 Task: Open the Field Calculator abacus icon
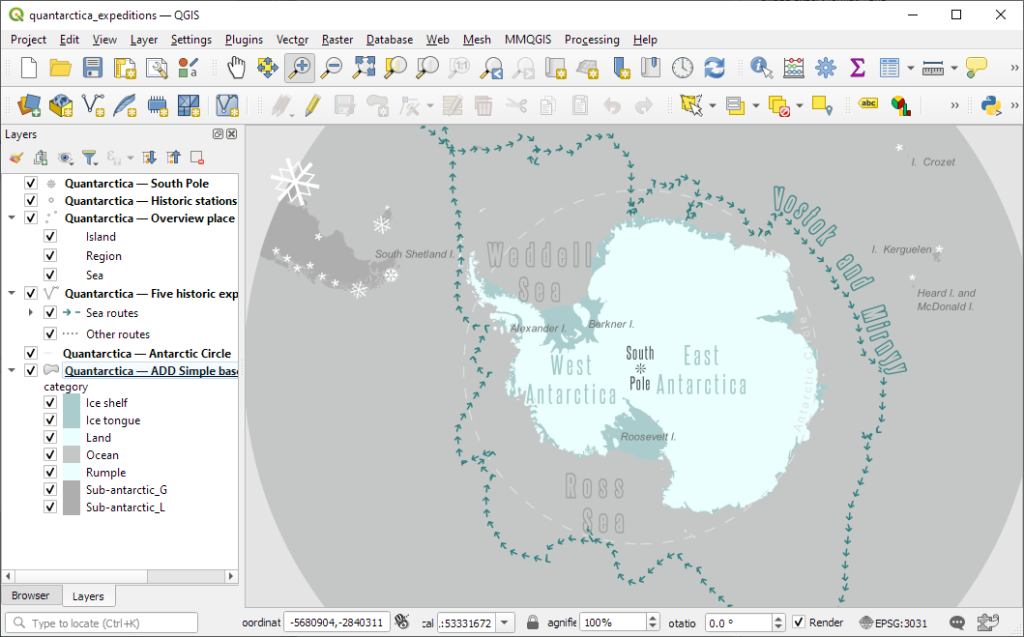[793, 67]
